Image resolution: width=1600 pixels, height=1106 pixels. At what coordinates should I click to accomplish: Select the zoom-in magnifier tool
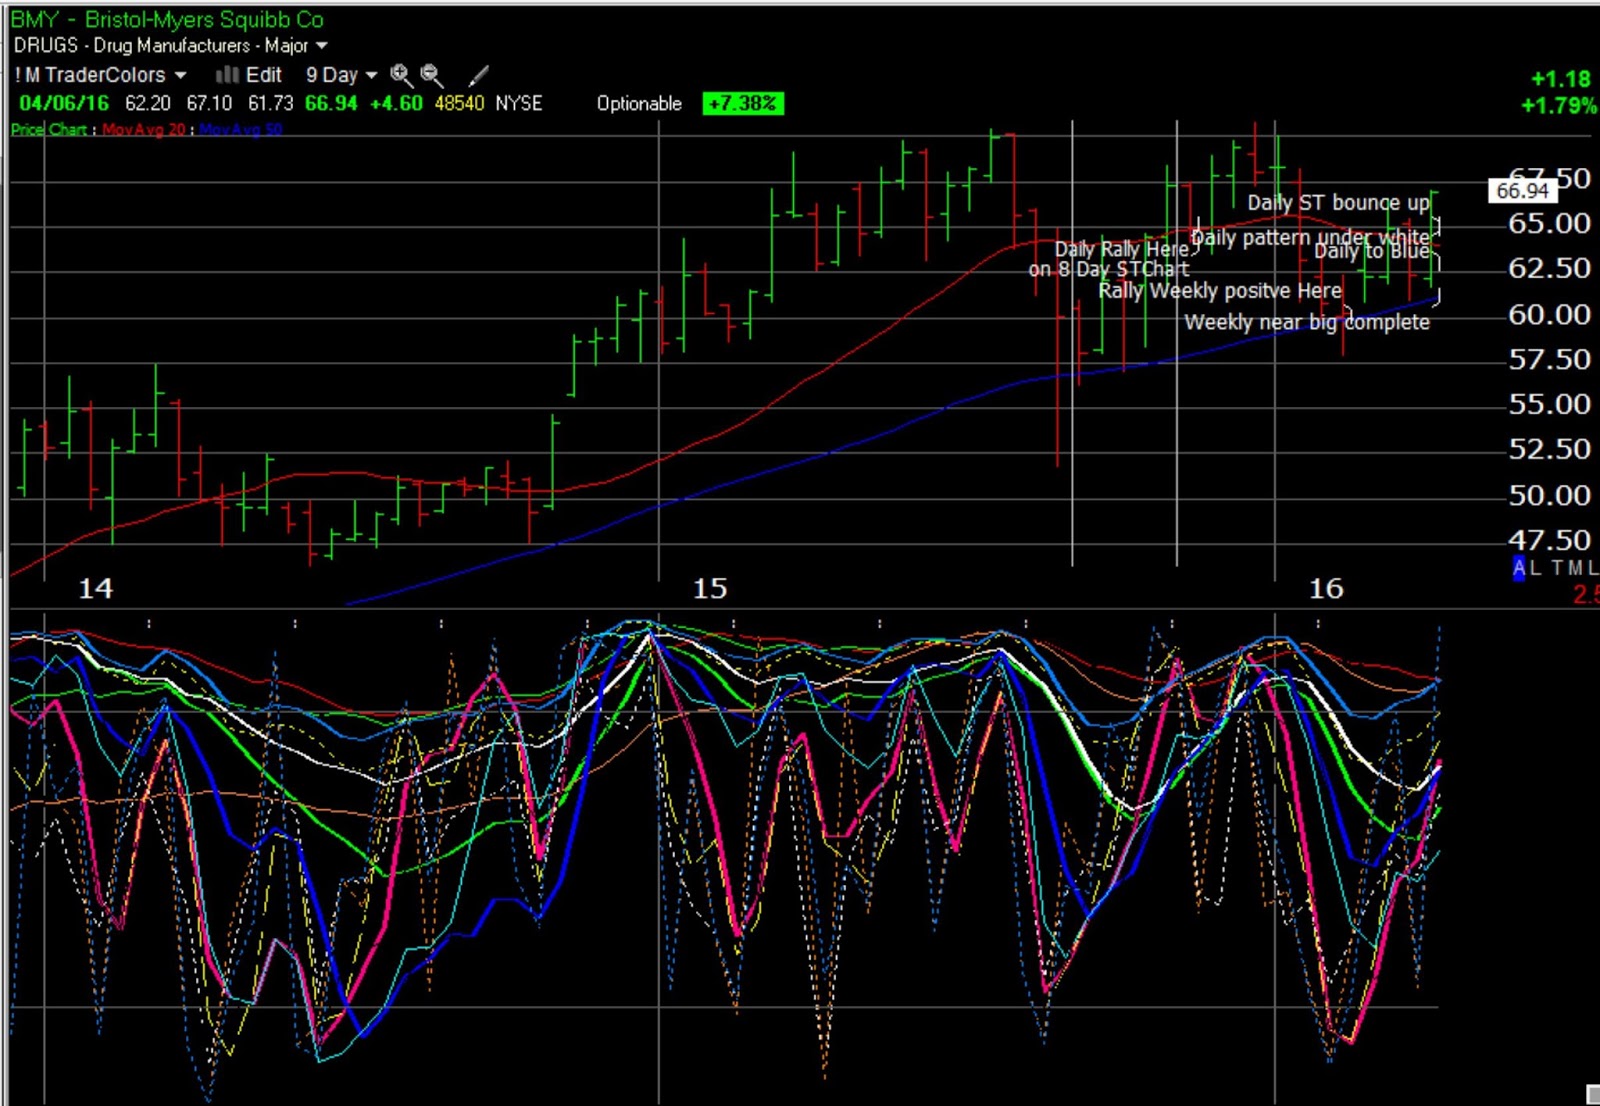click(x=398, y=73)
